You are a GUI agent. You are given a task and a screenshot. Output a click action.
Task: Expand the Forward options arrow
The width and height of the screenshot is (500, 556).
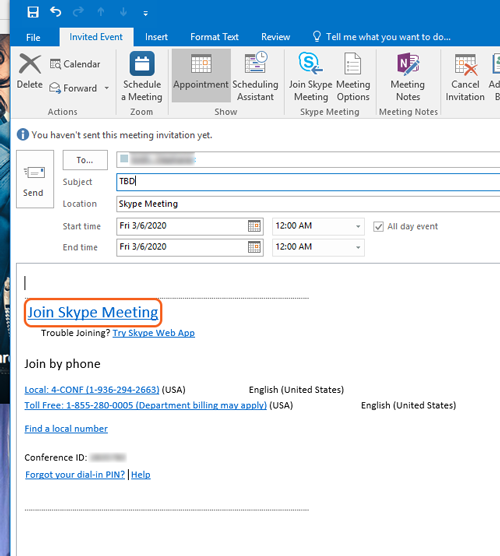pyautogui.click(x=106, y=88)
